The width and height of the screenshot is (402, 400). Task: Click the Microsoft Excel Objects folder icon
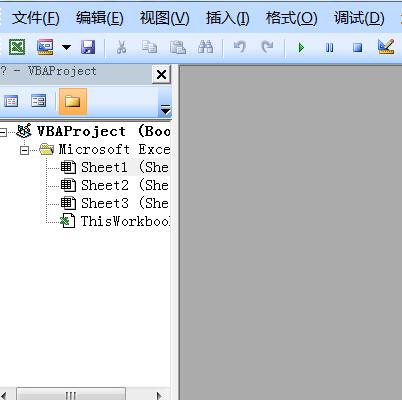[47, 149]
